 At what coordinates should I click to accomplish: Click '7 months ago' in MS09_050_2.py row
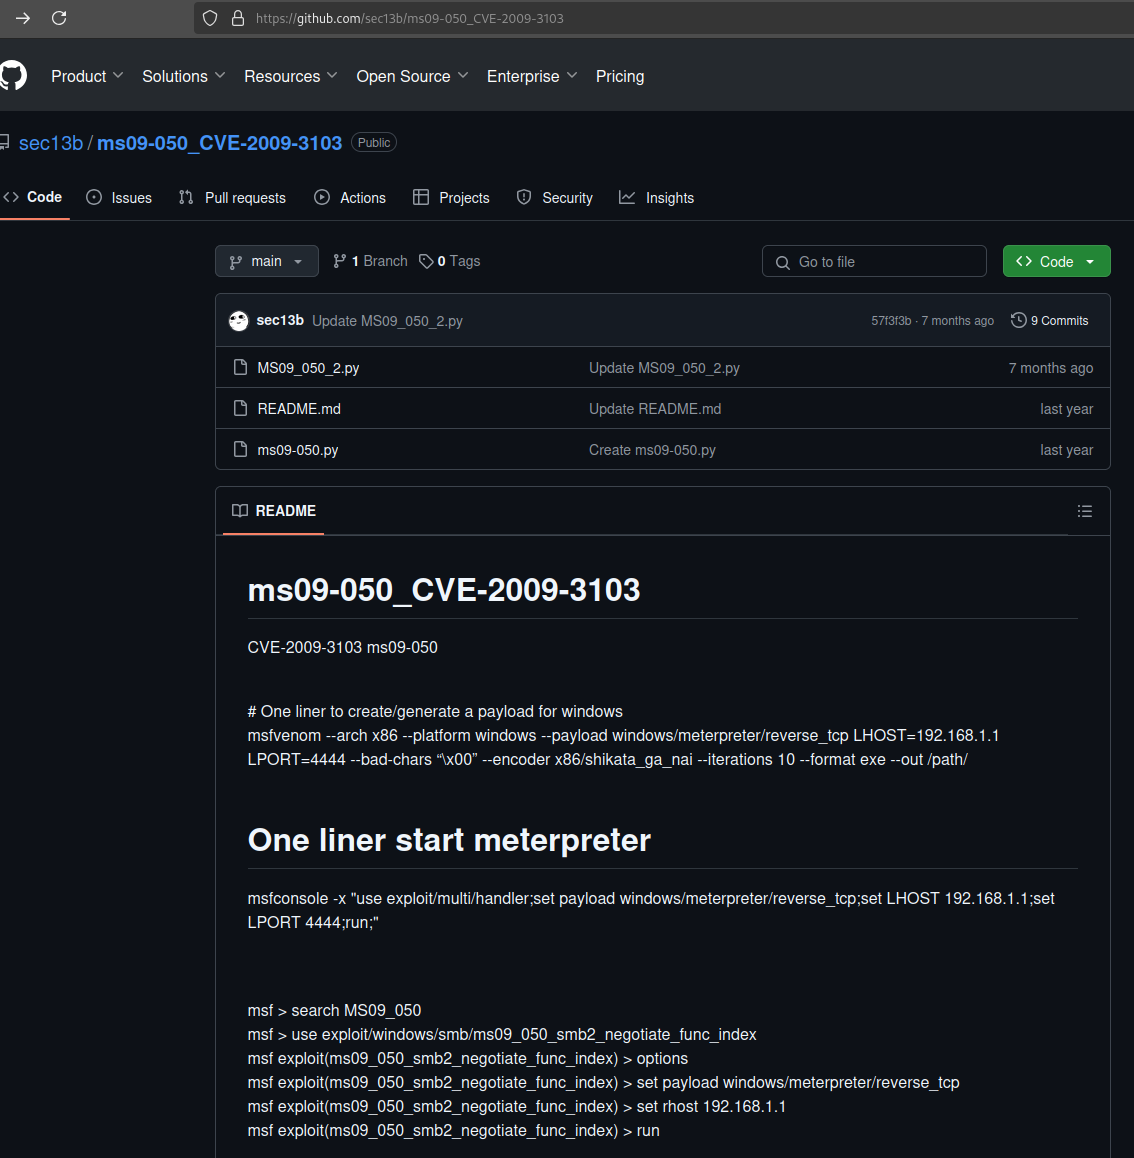[1051, 368]
